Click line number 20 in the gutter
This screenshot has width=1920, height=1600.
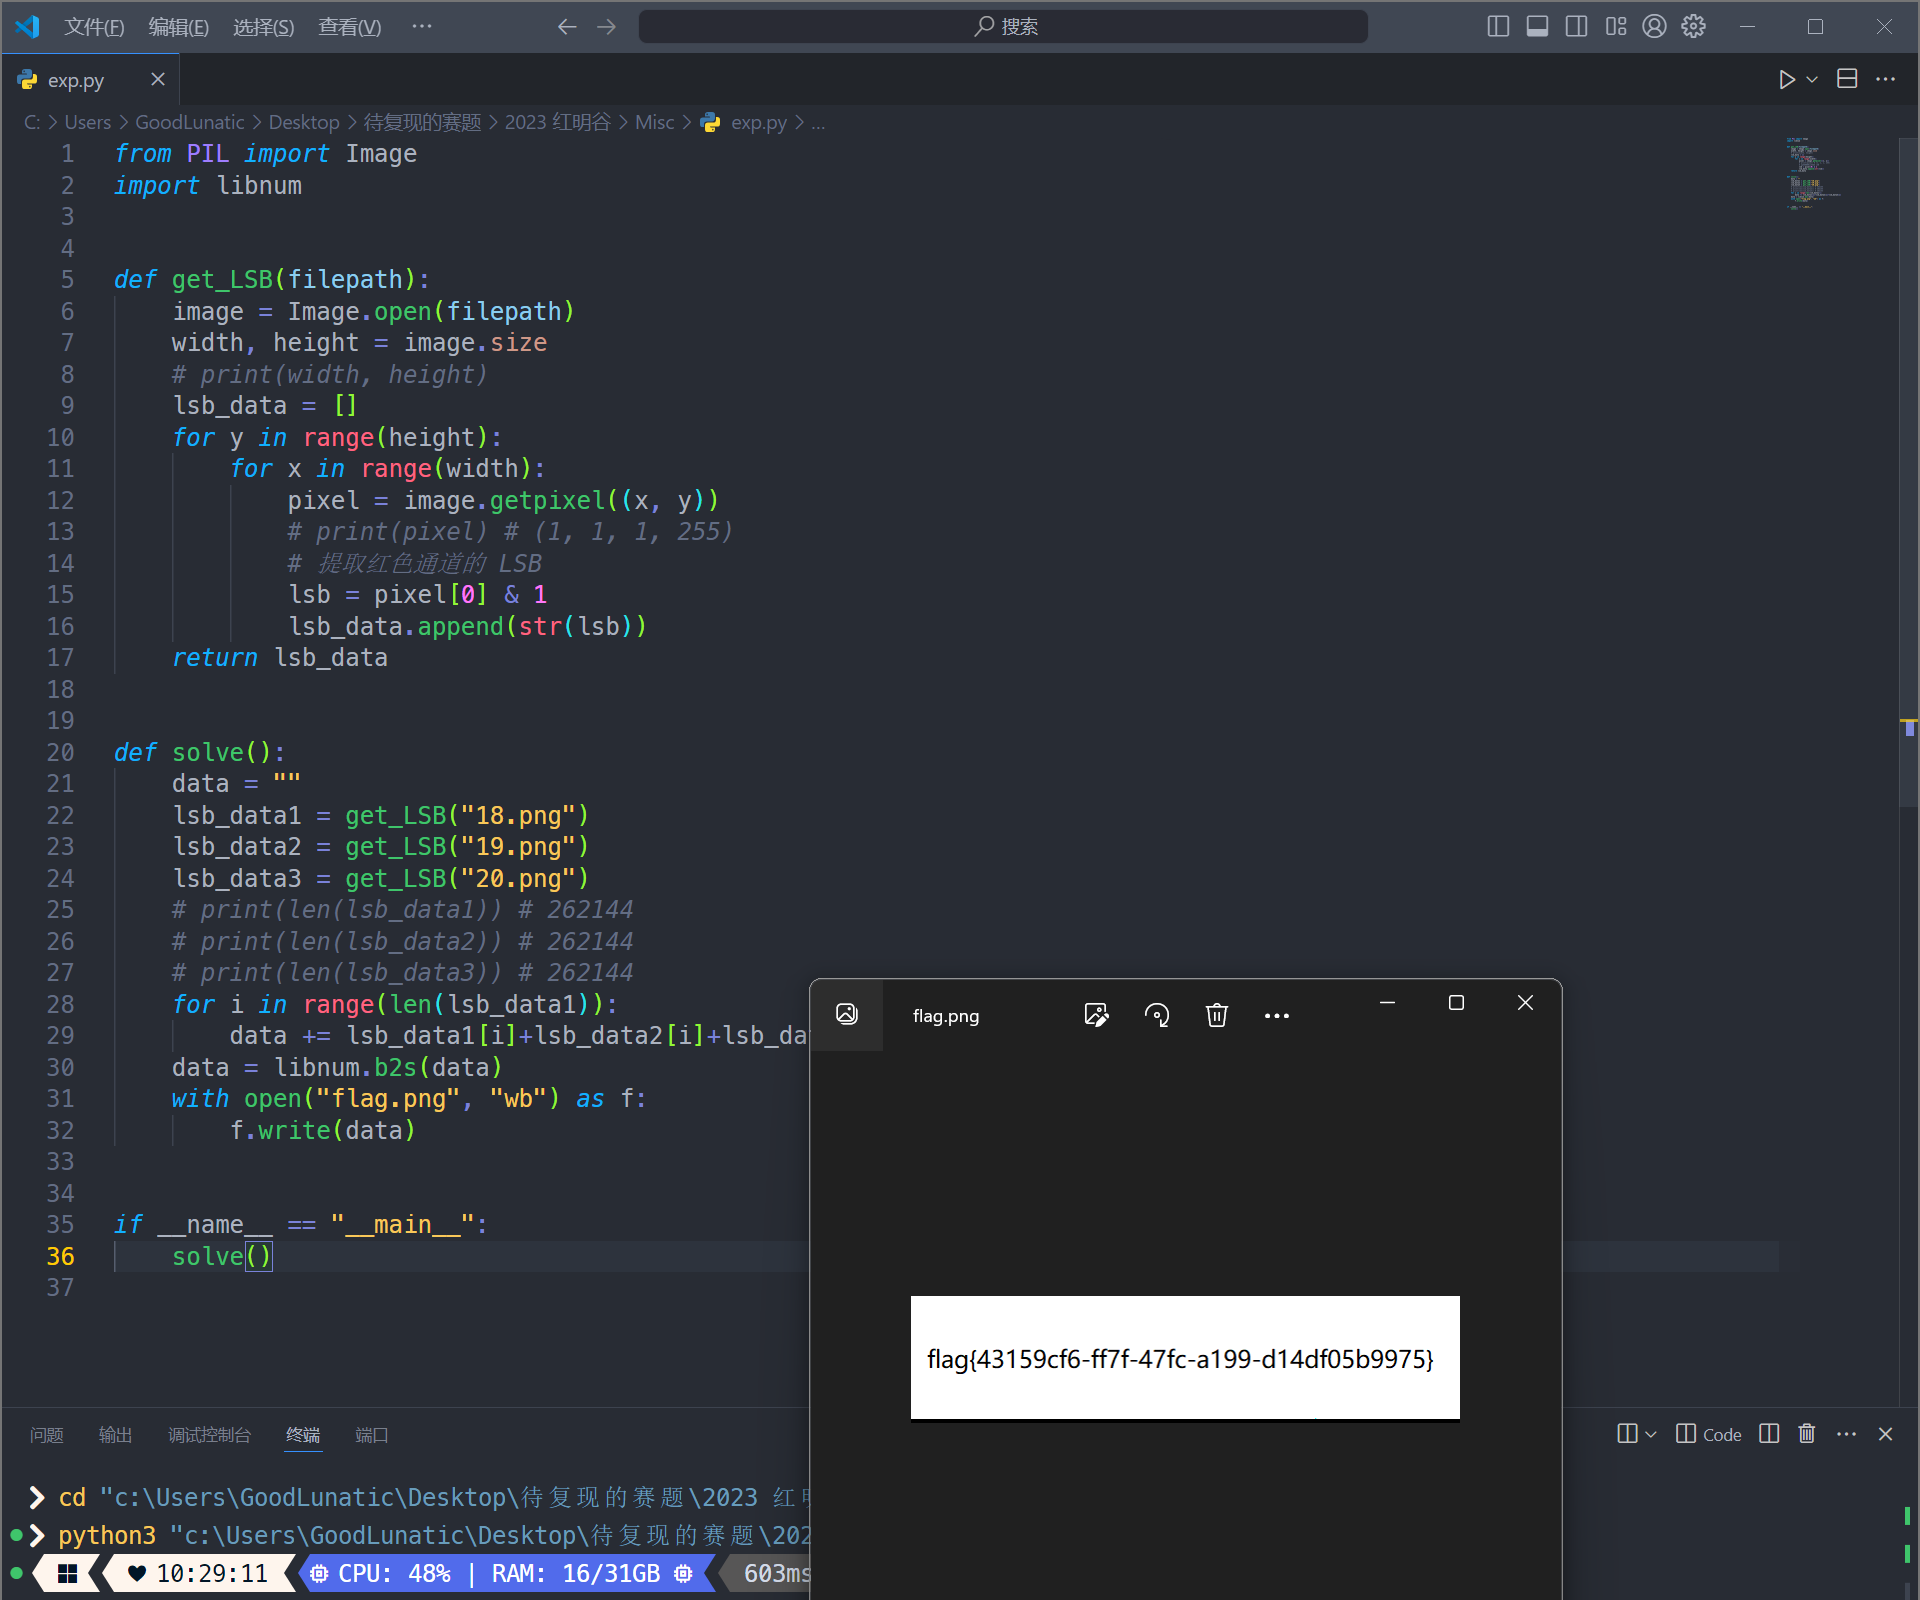60,752
